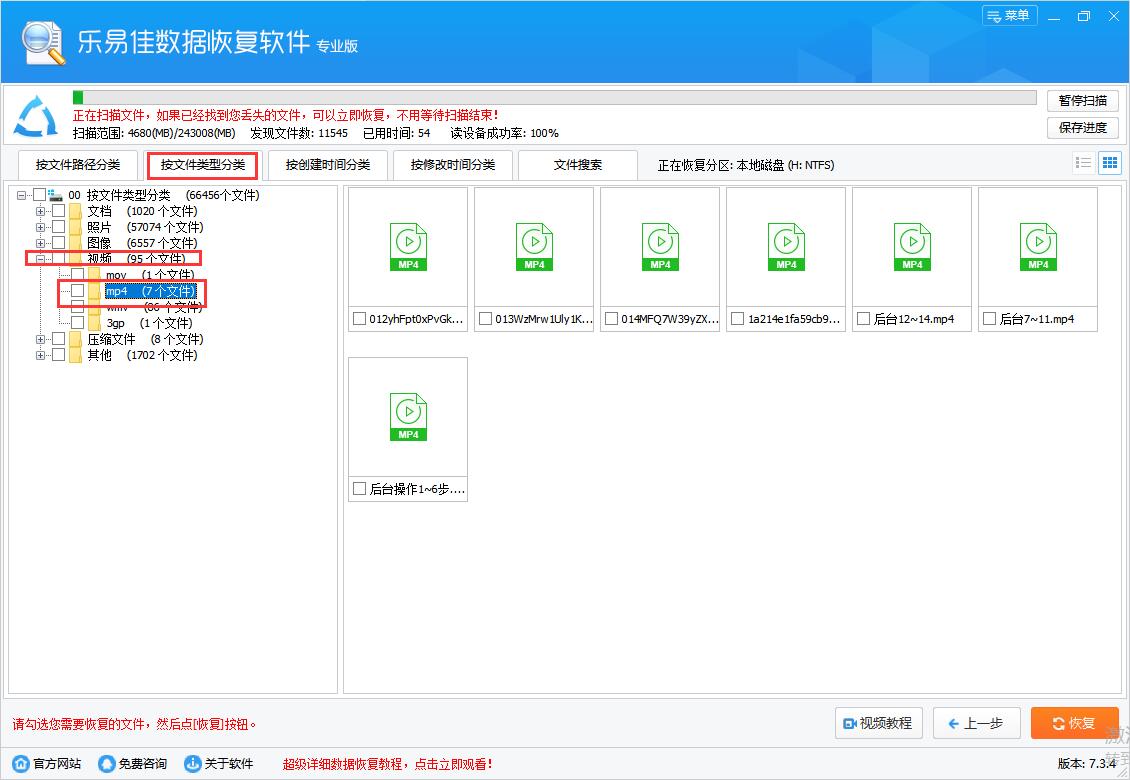Screen dimensions: 1130x780
Task: Select MP4 icon for 后台12~14.mp4
Action: [913, 247]
